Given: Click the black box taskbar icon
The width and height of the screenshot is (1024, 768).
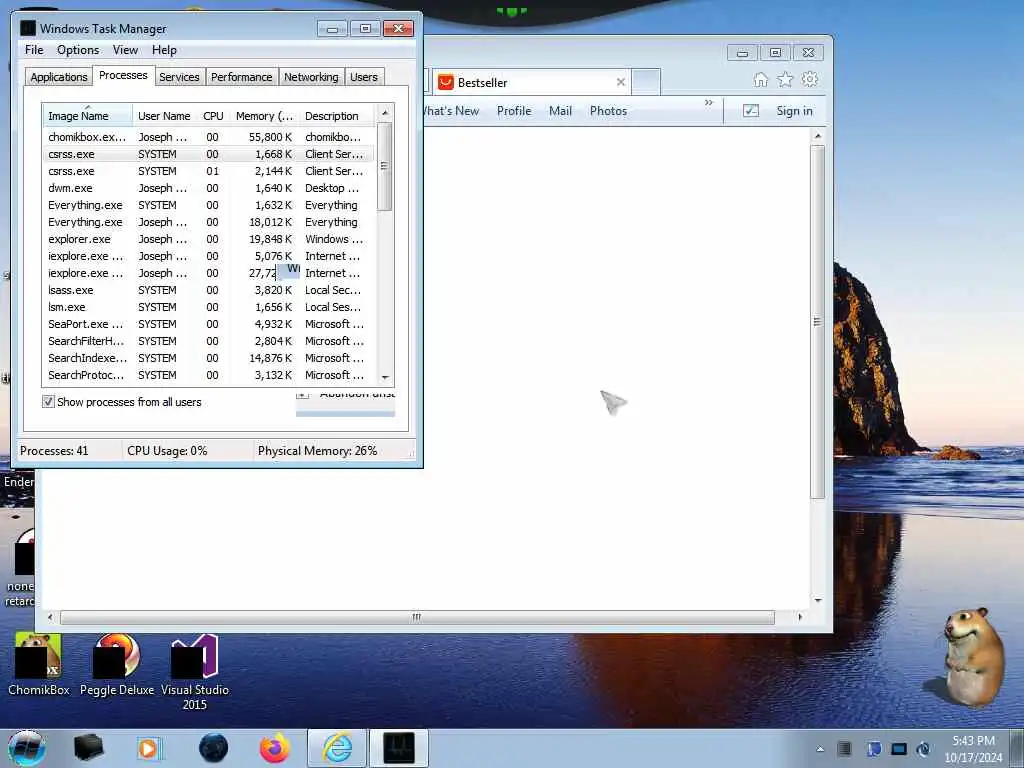Looking at the screenshot, I should coord(88,748).
